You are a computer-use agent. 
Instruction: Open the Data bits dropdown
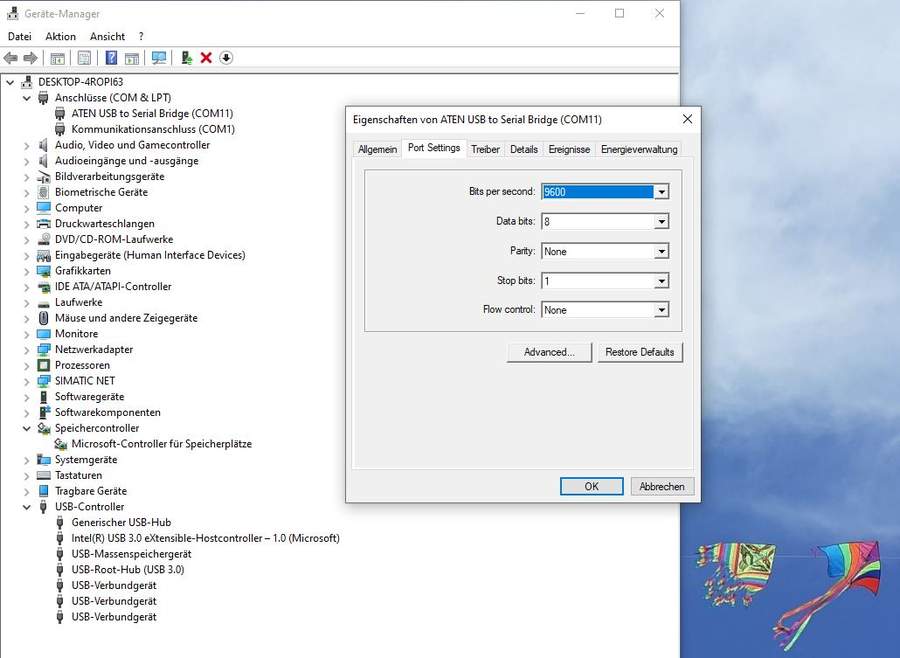click(x=661, y=222)
